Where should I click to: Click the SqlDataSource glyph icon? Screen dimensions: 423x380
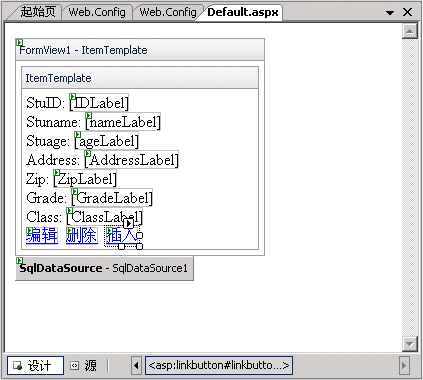[x=20, y=261]
